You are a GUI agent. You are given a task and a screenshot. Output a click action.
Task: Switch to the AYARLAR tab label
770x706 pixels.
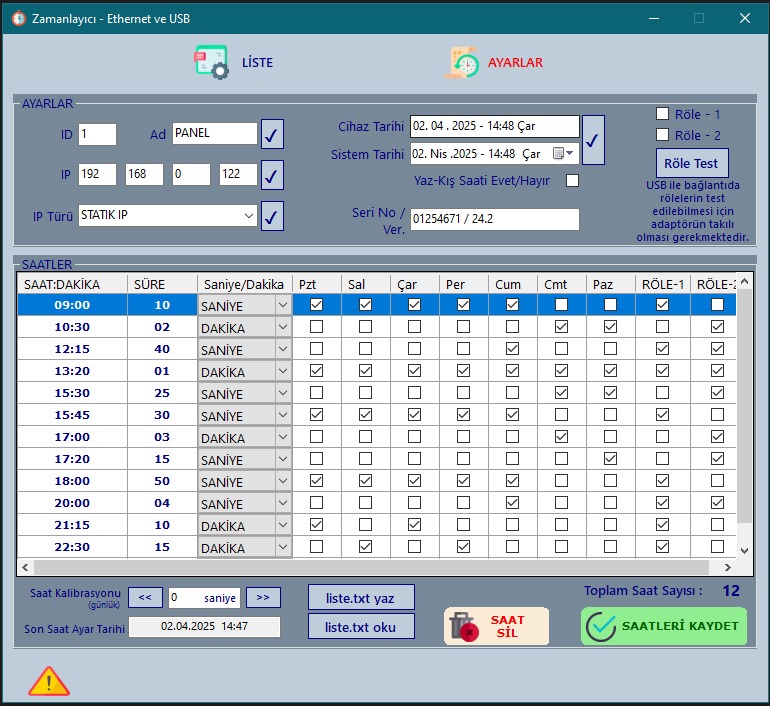(x=515, y=62)
